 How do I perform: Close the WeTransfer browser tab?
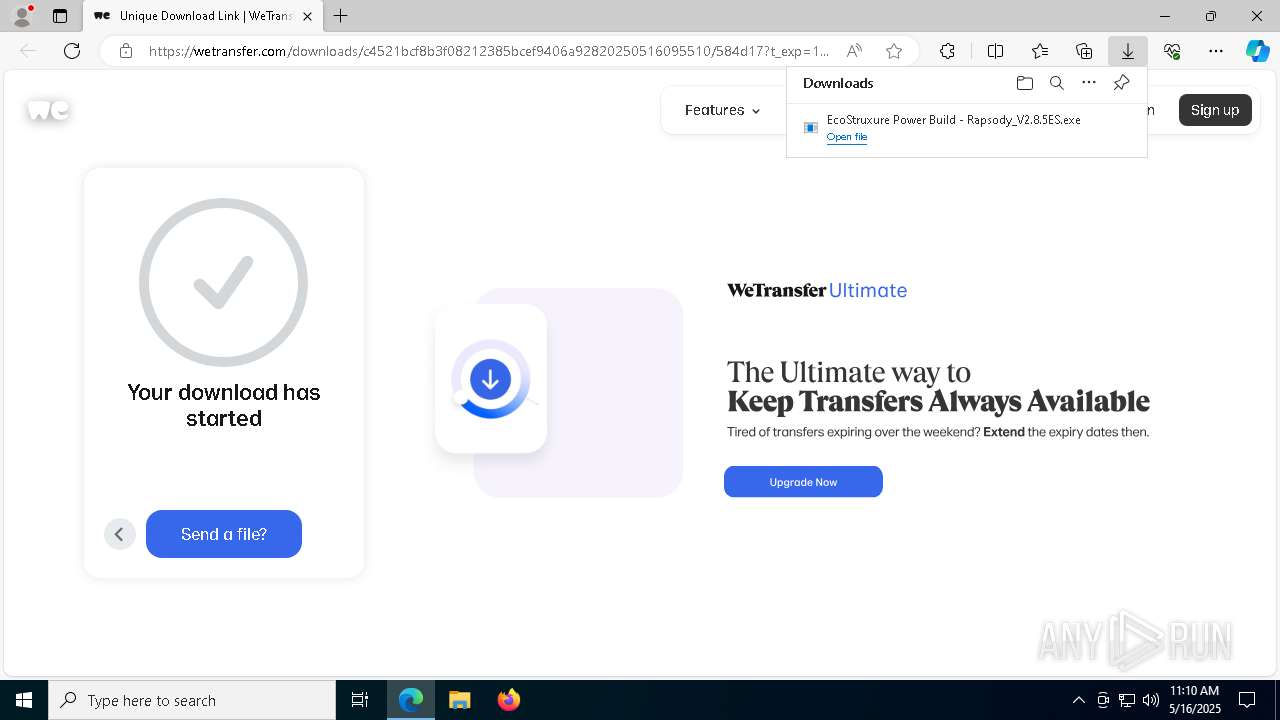[307, 16]
